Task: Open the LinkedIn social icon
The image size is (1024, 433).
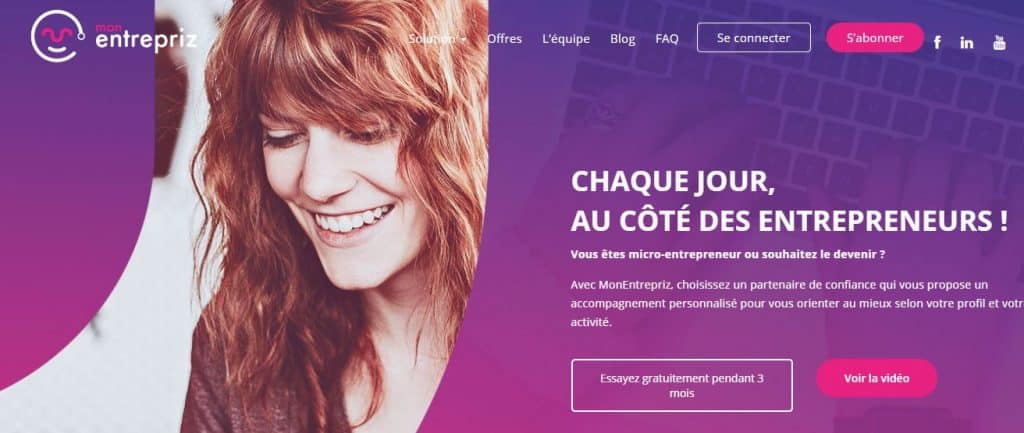Action: pos(967,42)
